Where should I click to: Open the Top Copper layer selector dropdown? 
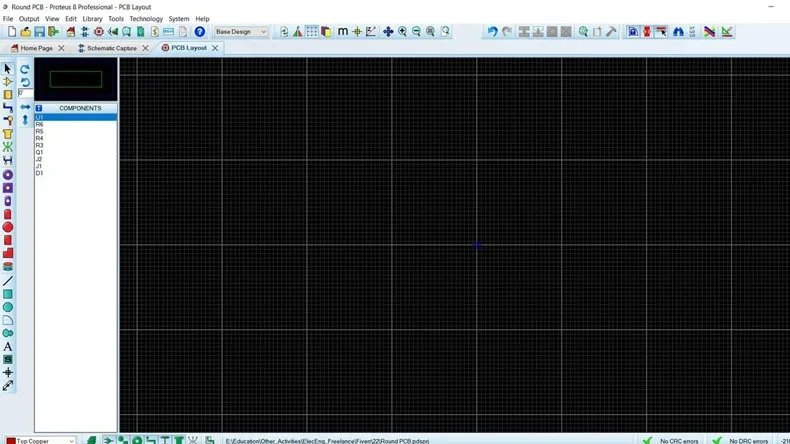point(40,440)
